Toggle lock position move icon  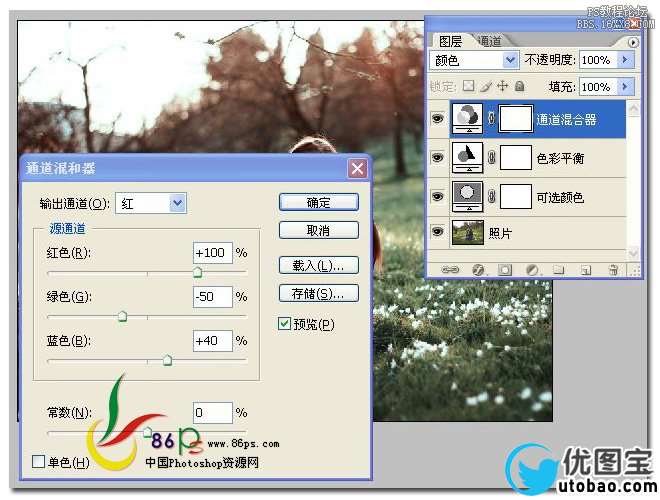point(503,86)
